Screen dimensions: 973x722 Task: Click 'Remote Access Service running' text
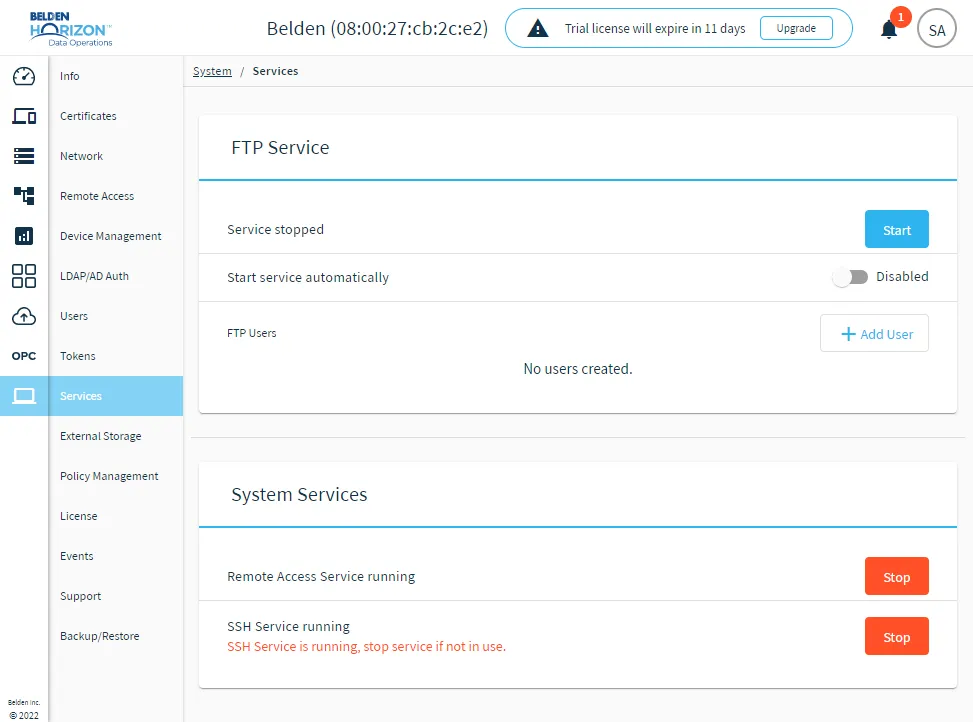(x=321, y=576)
